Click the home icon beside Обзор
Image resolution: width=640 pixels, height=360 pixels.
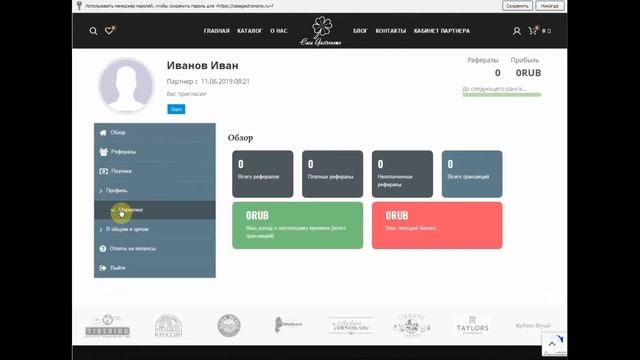pos(103,133)
